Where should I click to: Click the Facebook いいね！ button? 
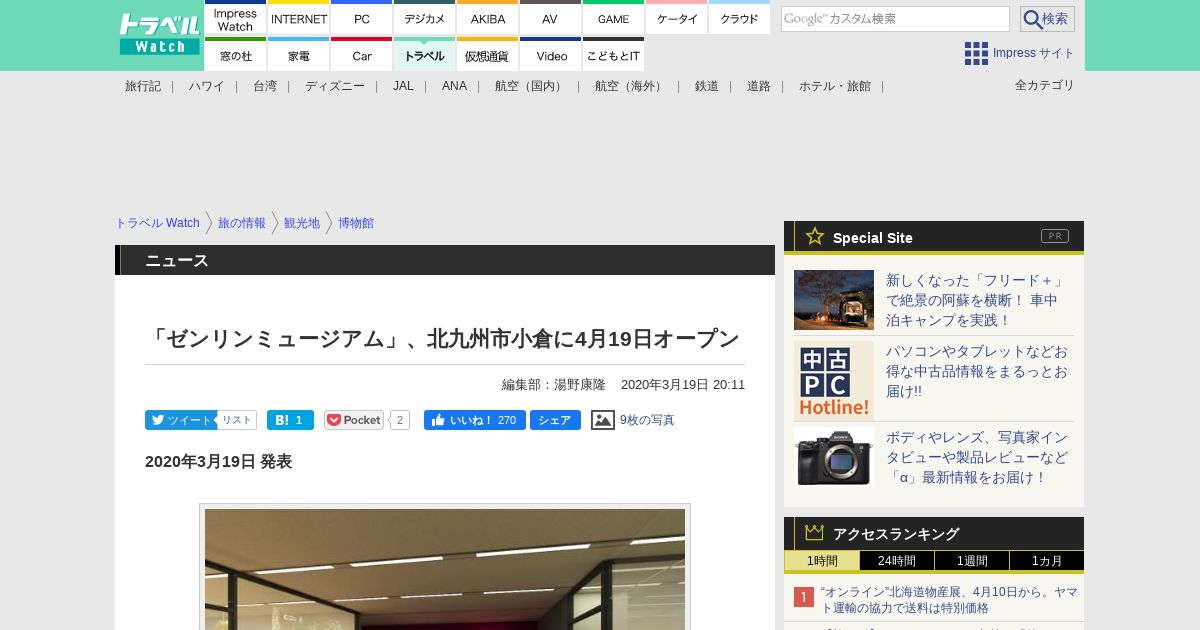tap(475, 420)
